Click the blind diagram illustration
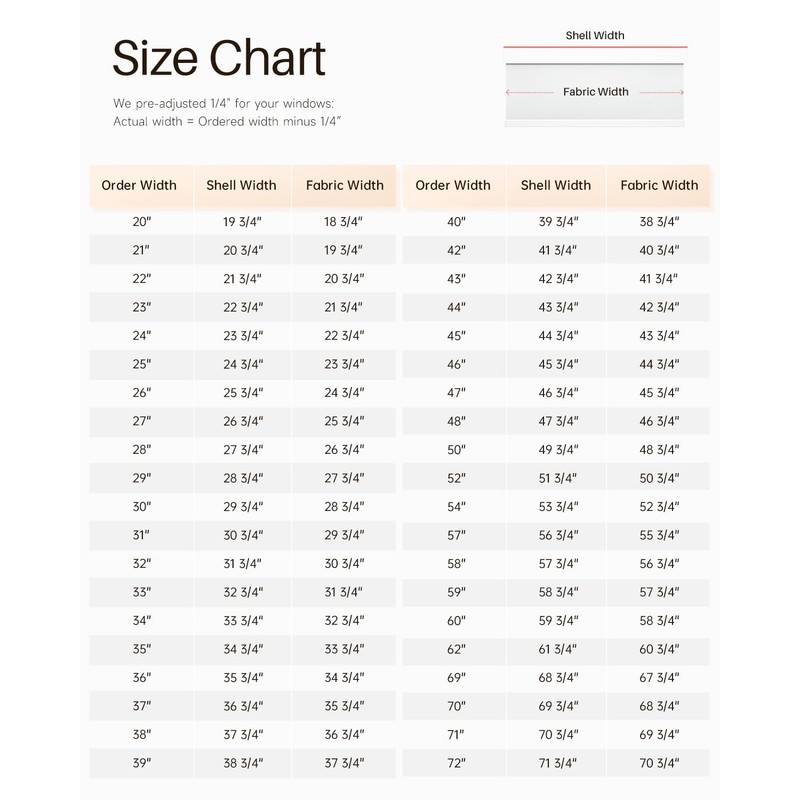The image size is (800, 800). coord(595,90)
